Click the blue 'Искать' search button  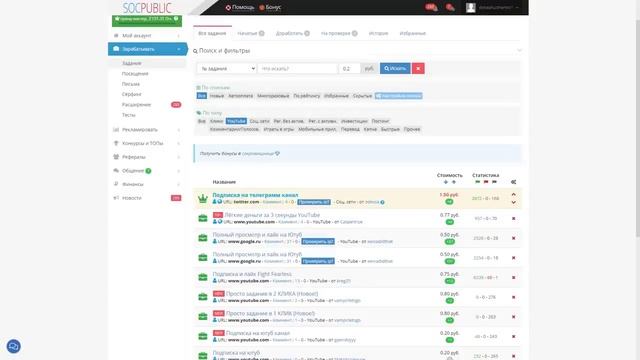pos(395,68)
